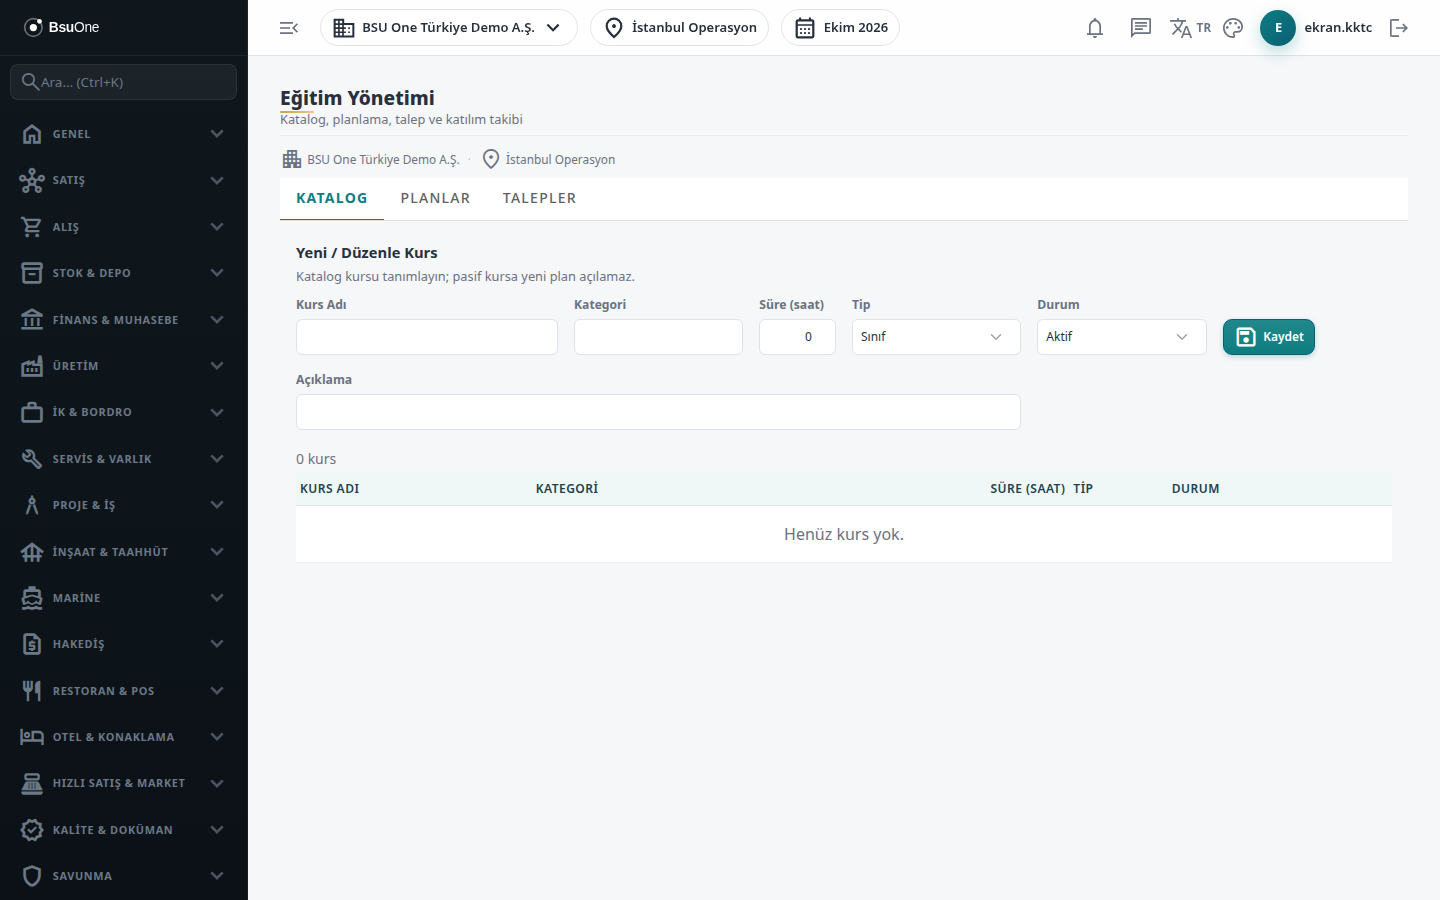The width and height of the screenshot is (1440, 900).
Task: Open the Durum dropdown showing Aktif
Action: (x=1122, y=337)
